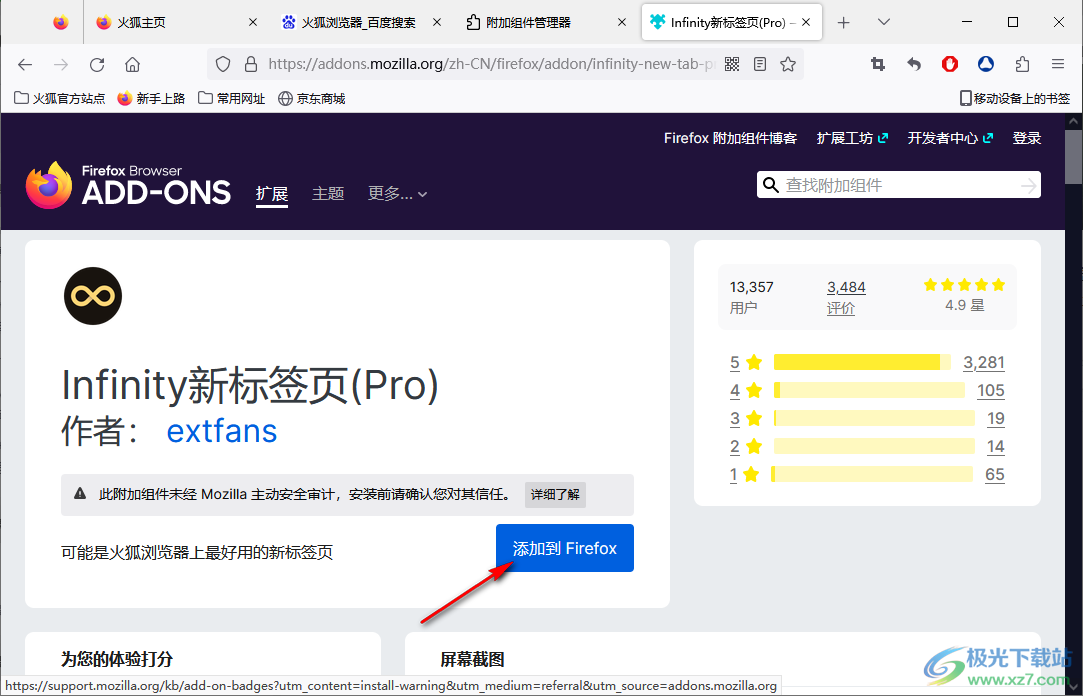Show site security padlock info
Screen dimensions: 1083x696
(251, 64)
